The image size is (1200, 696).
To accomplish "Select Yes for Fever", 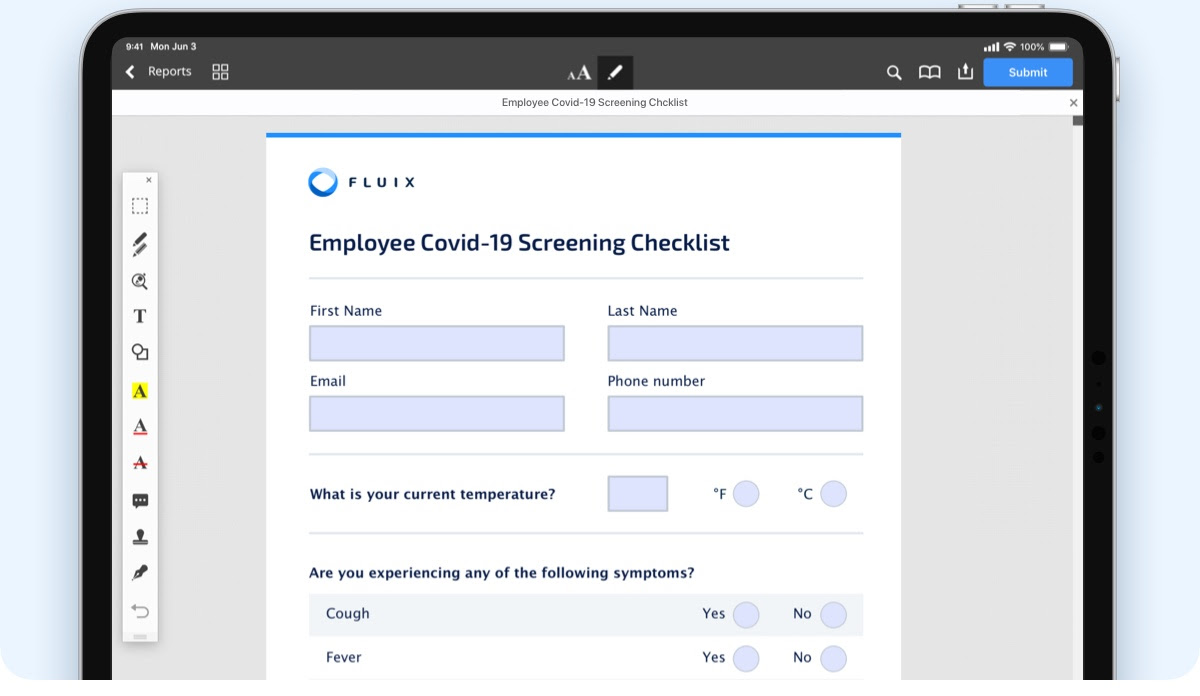I will tap(746, 658).
